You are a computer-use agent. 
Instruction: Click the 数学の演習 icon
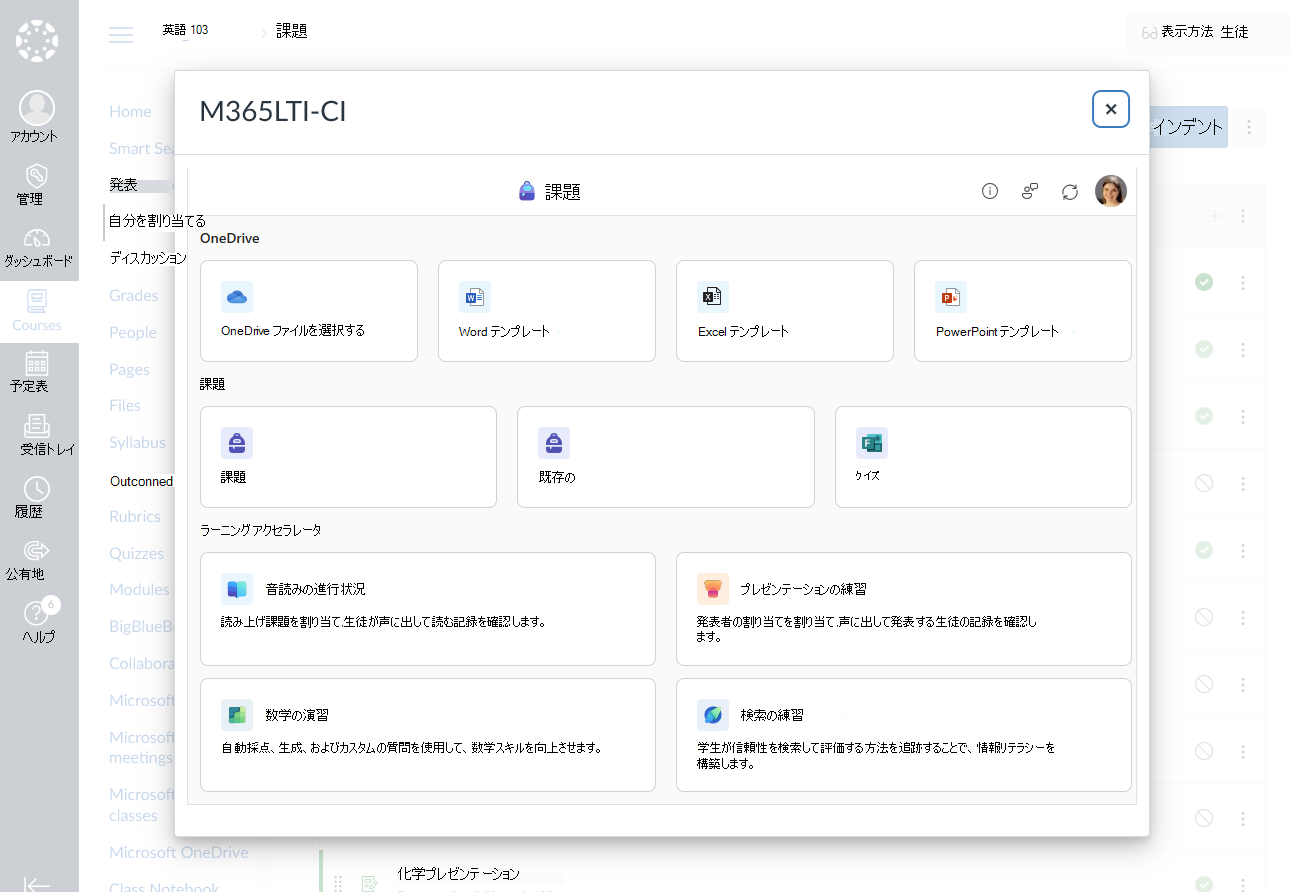tap(237, 715)
